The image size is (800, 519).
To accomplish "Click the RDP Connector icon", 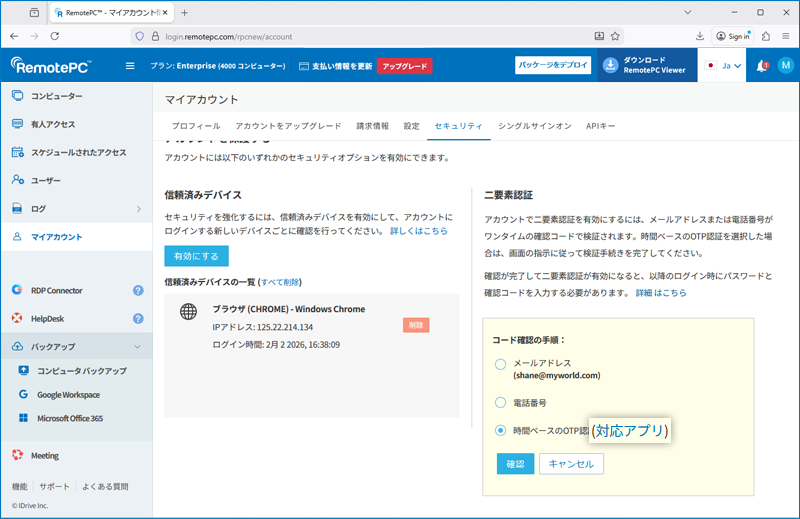I will coord(17,290).
